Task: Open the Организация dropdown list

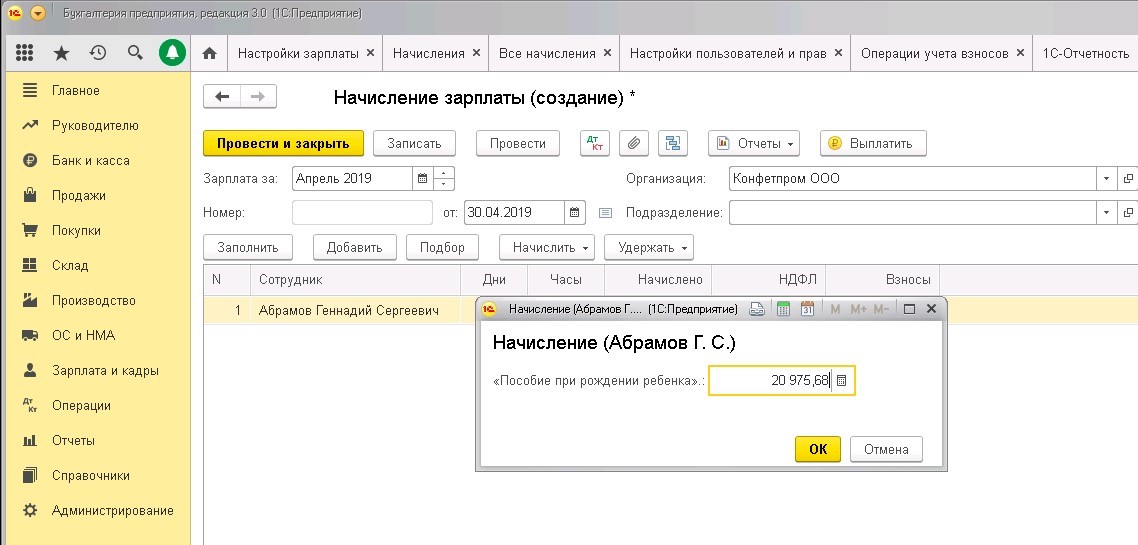Action: [x=1106, y=179]
